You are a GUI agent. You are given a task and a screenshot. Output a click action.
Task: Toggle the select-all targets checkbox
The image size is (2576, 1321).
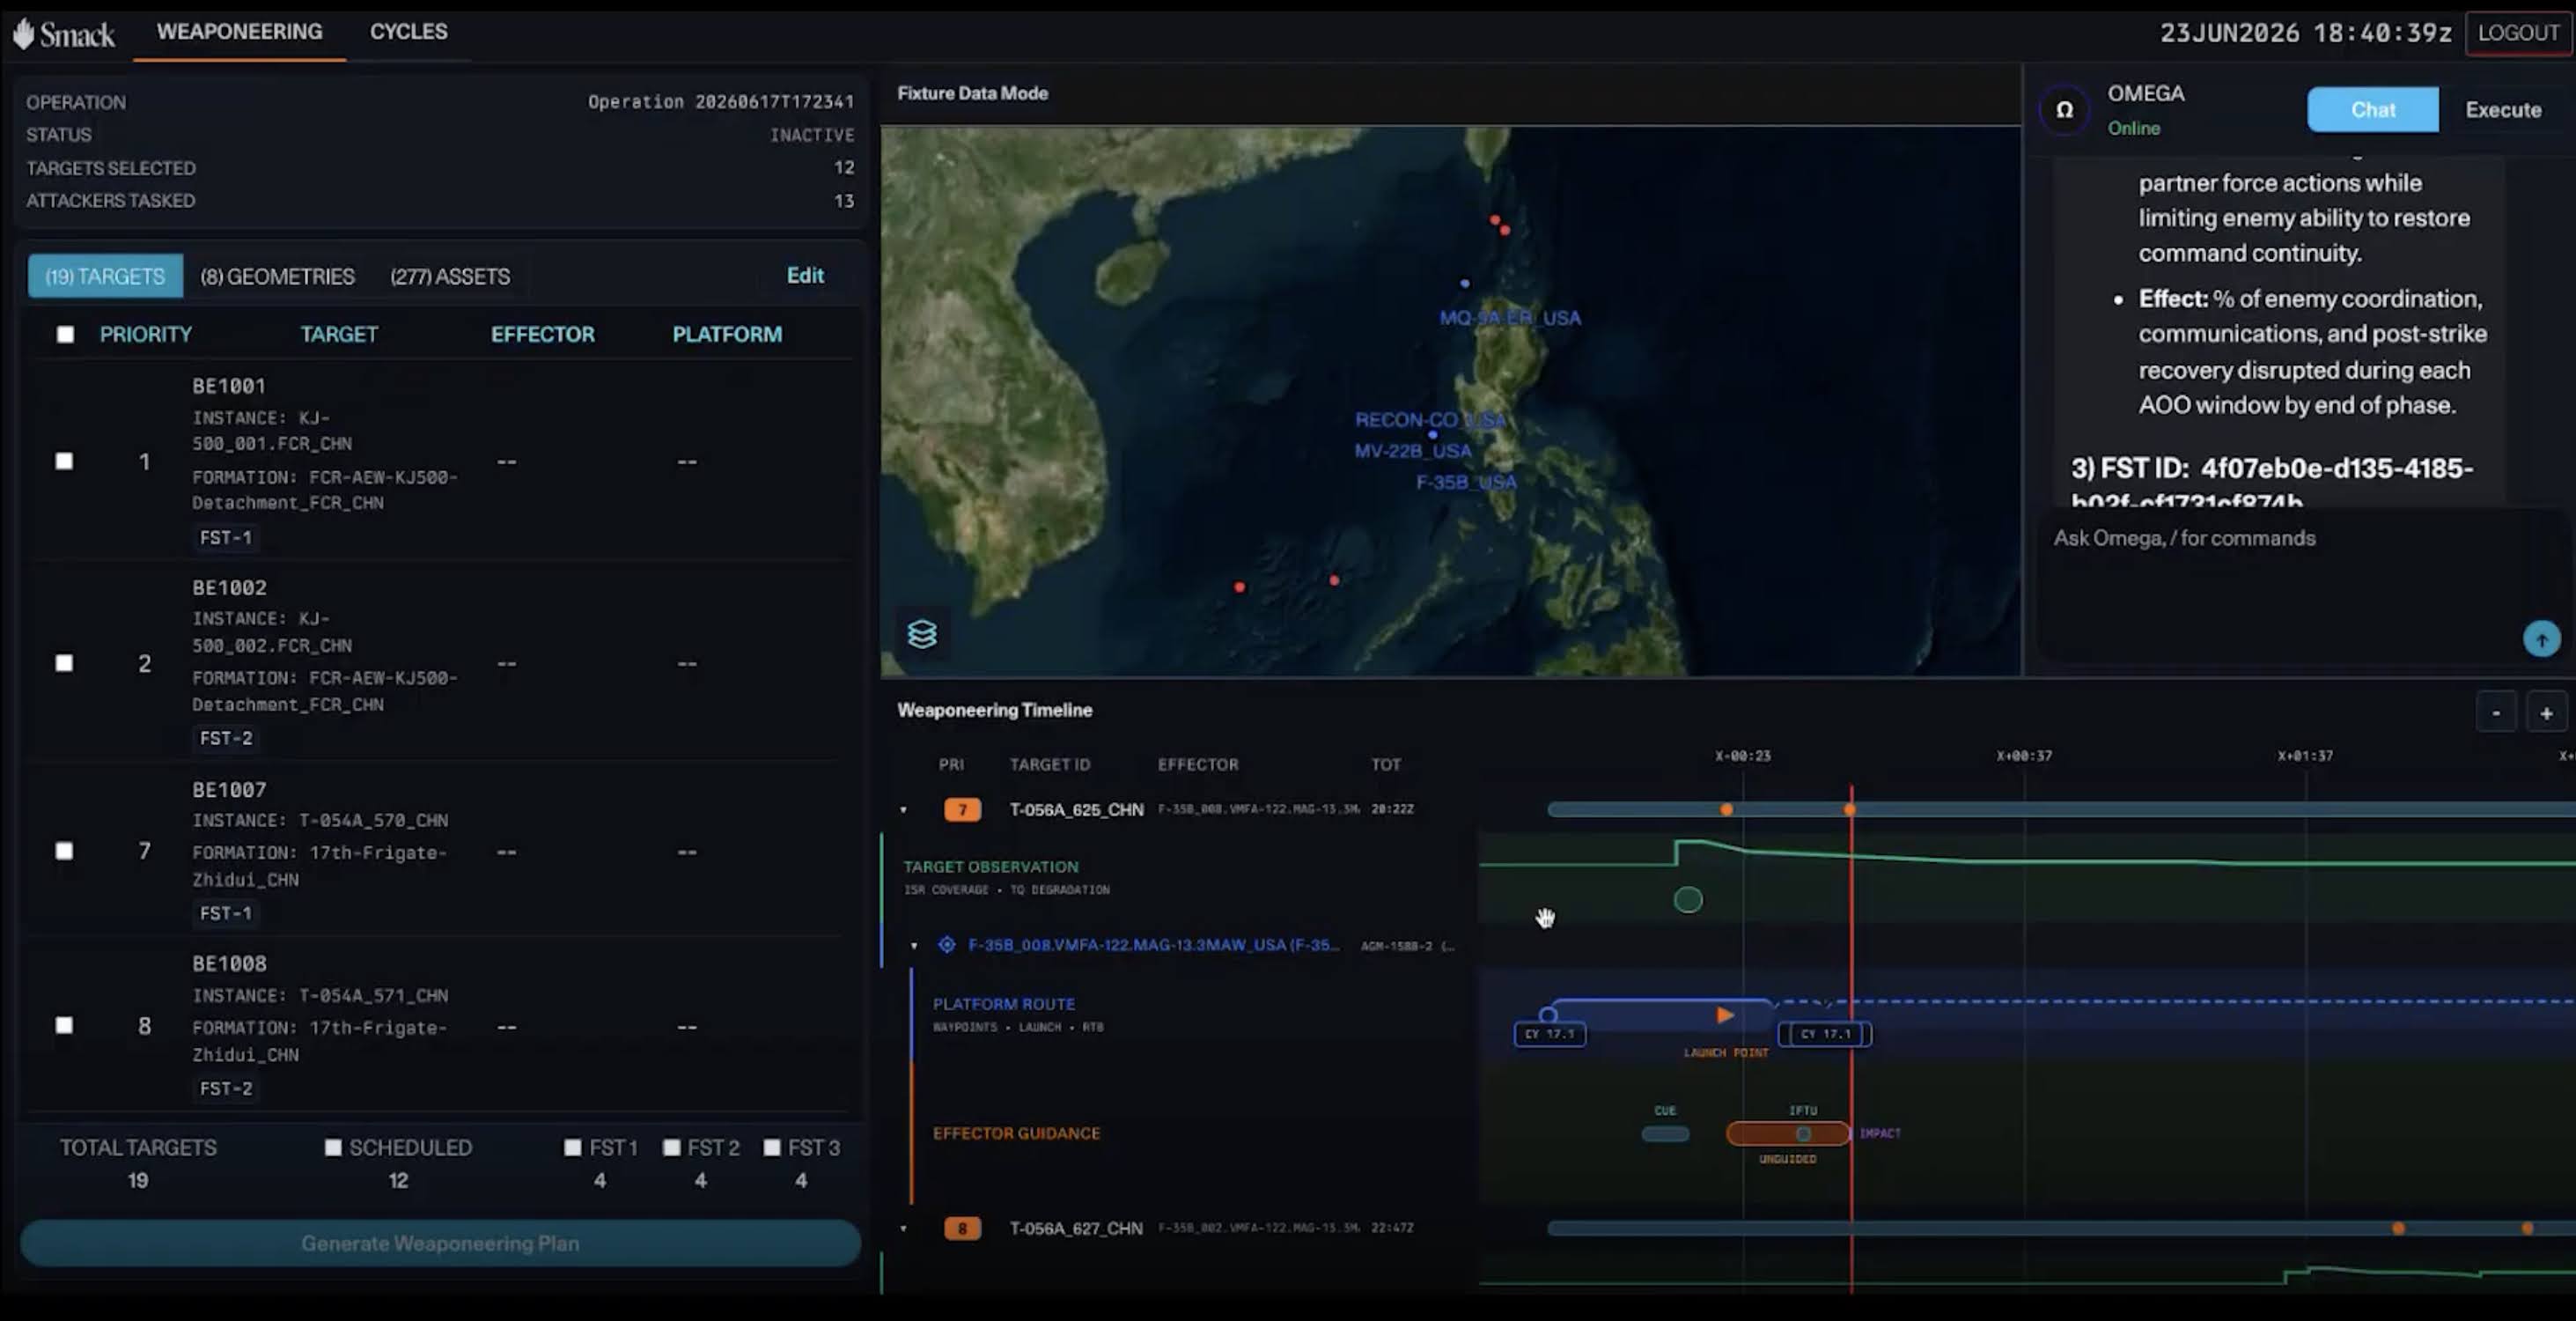(x=65, y=334)
